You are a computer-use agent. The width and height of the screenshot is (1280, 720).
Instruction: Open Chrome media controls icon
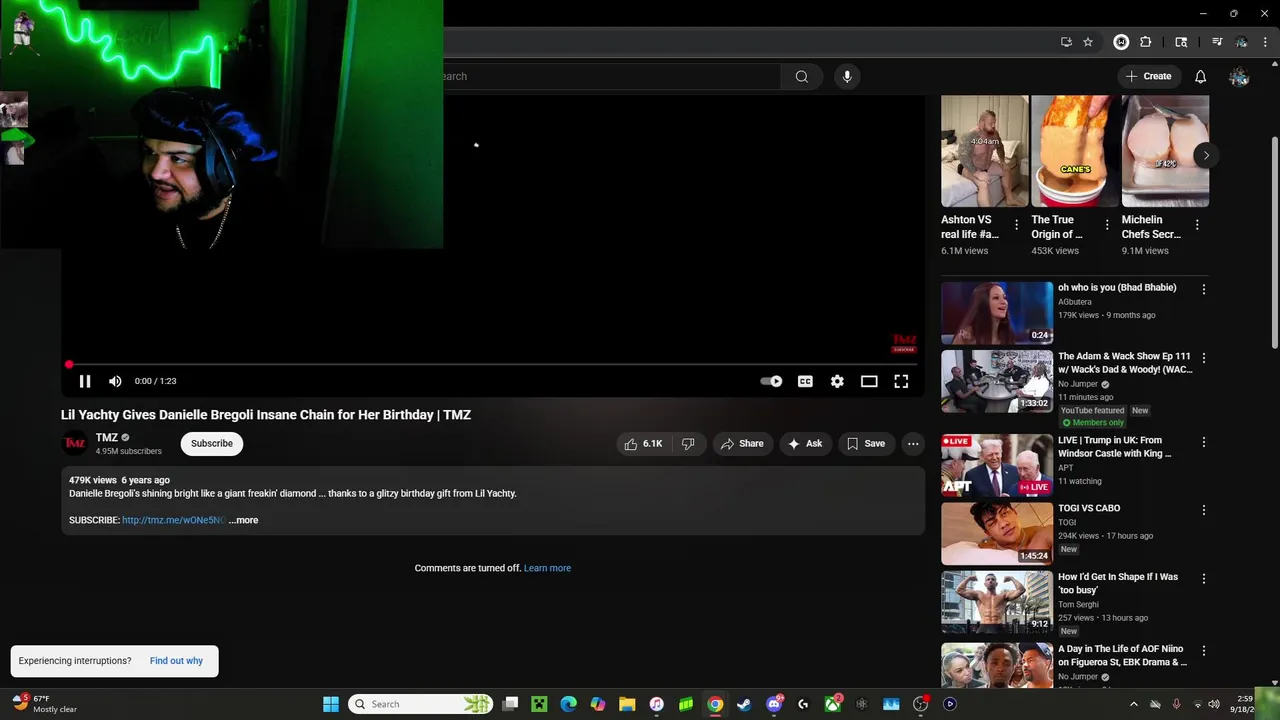tap(1217, 42)
